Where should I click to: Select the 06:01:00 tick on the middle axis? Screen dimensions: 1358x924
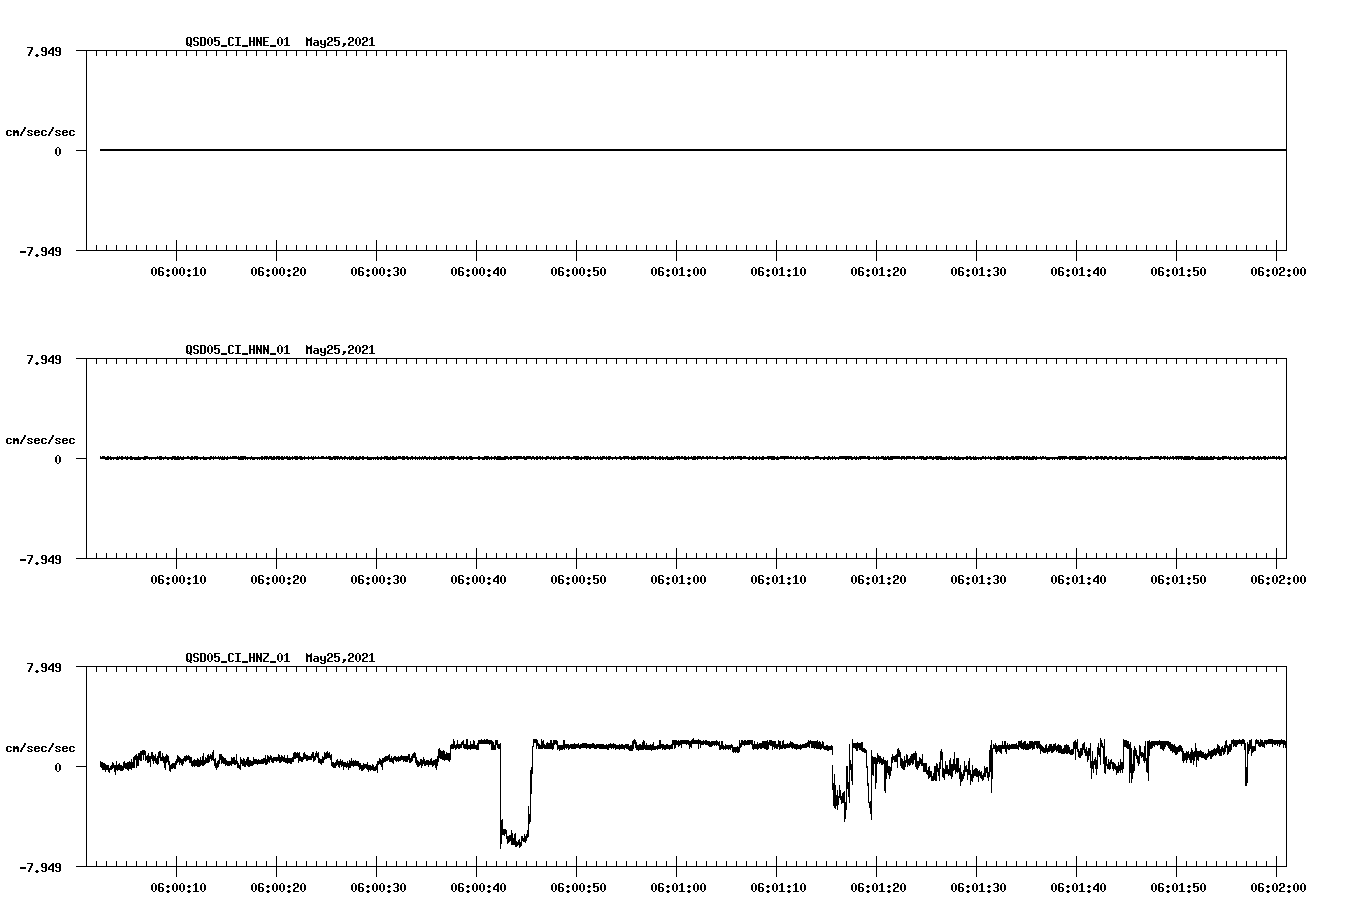point(677,578)
